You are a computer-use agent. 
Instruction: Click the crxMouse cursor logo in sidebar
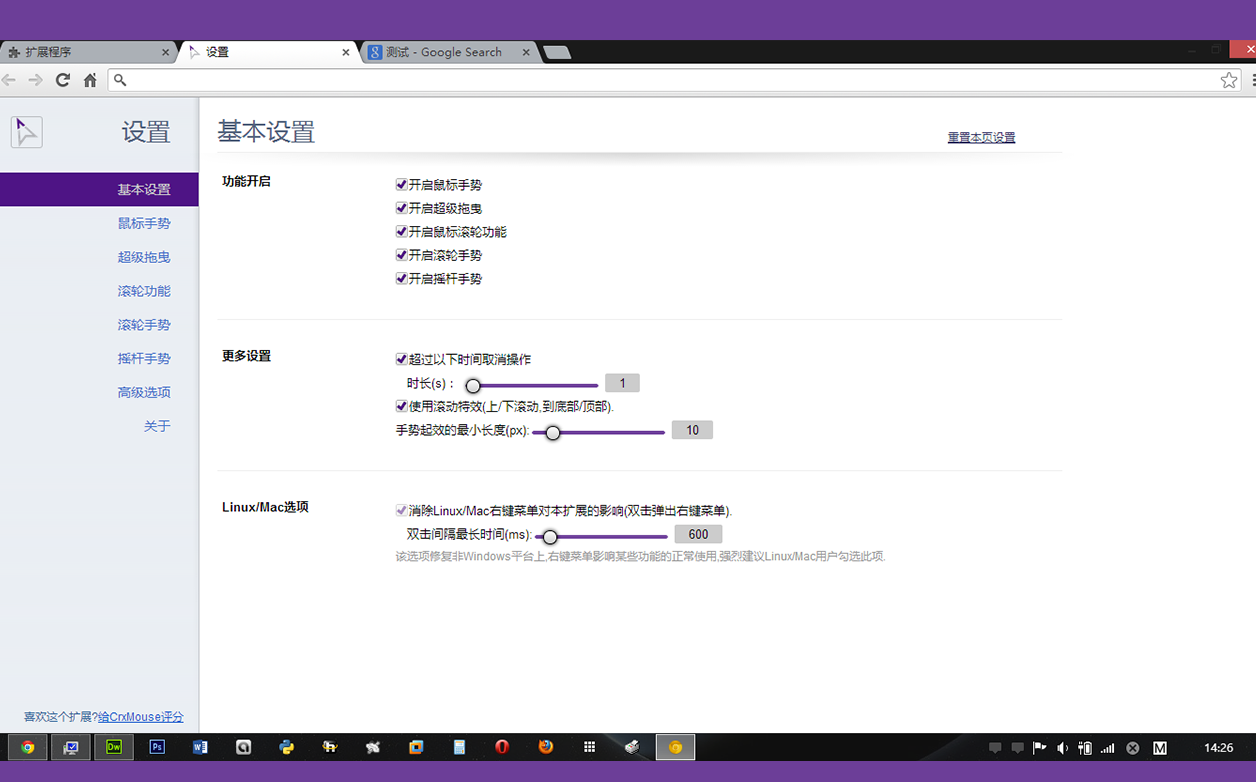click(27, 131)
